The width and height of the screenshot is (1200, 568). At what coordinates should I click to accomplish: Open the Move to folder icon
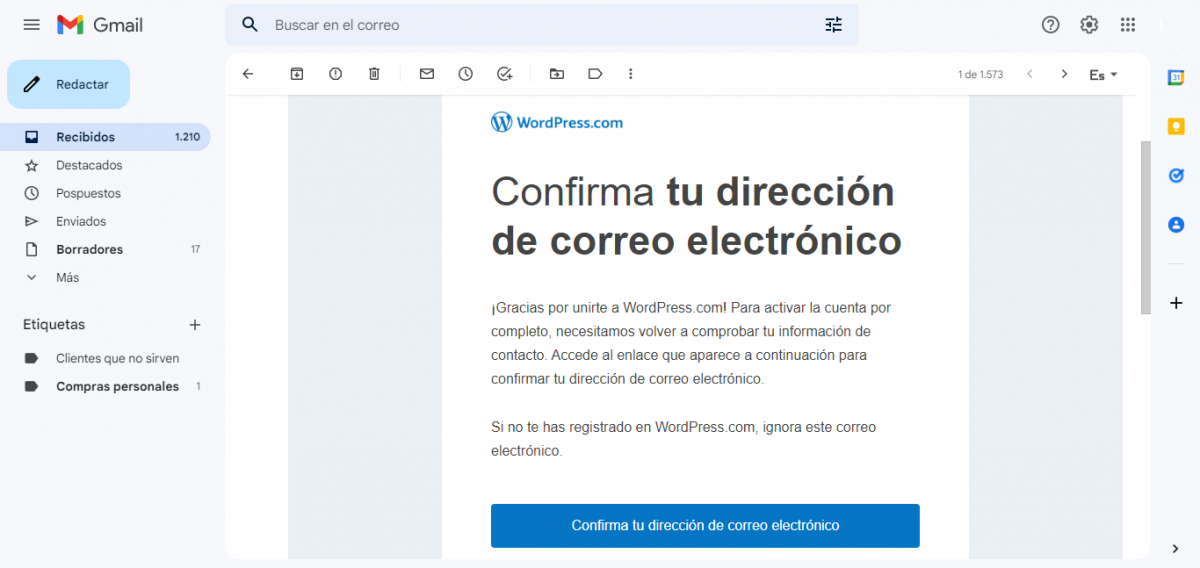(557, 74)
